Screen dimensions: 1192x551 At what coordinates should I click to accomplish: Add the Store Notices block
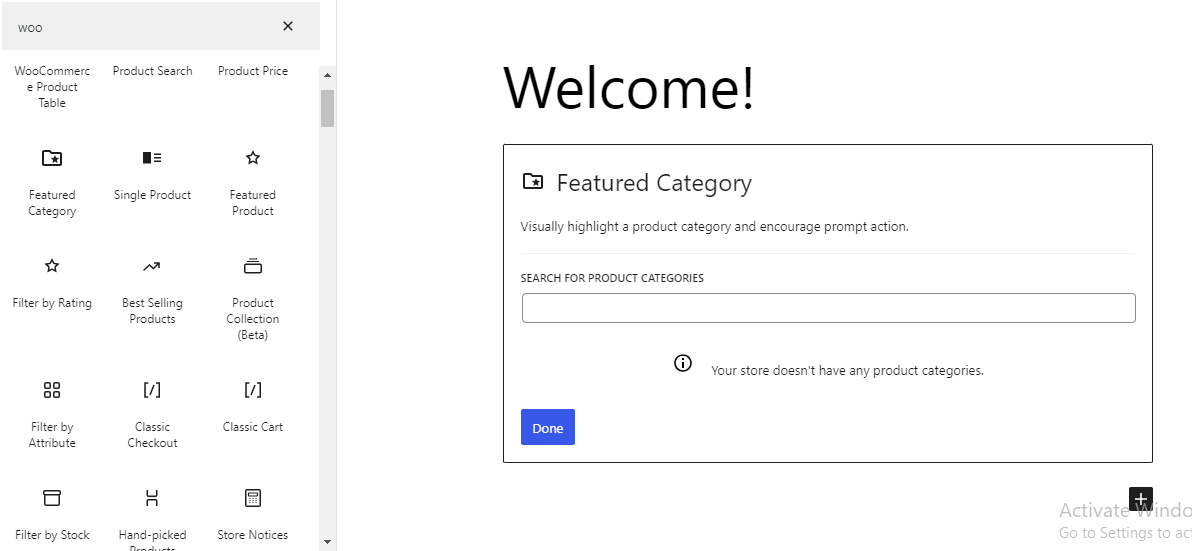[x=253, y=514]
